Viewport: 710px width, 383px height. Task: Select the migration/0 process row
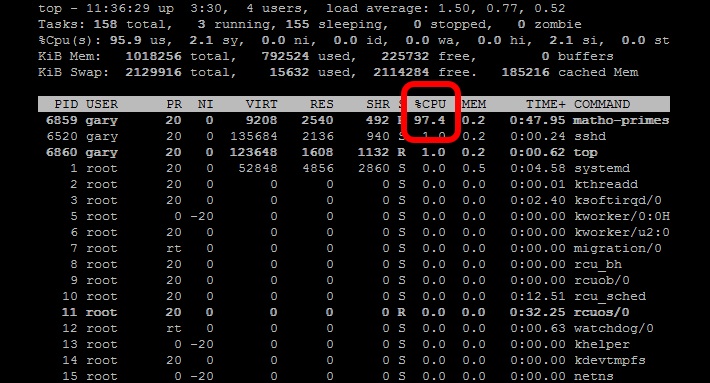click(x=354, y=248)
